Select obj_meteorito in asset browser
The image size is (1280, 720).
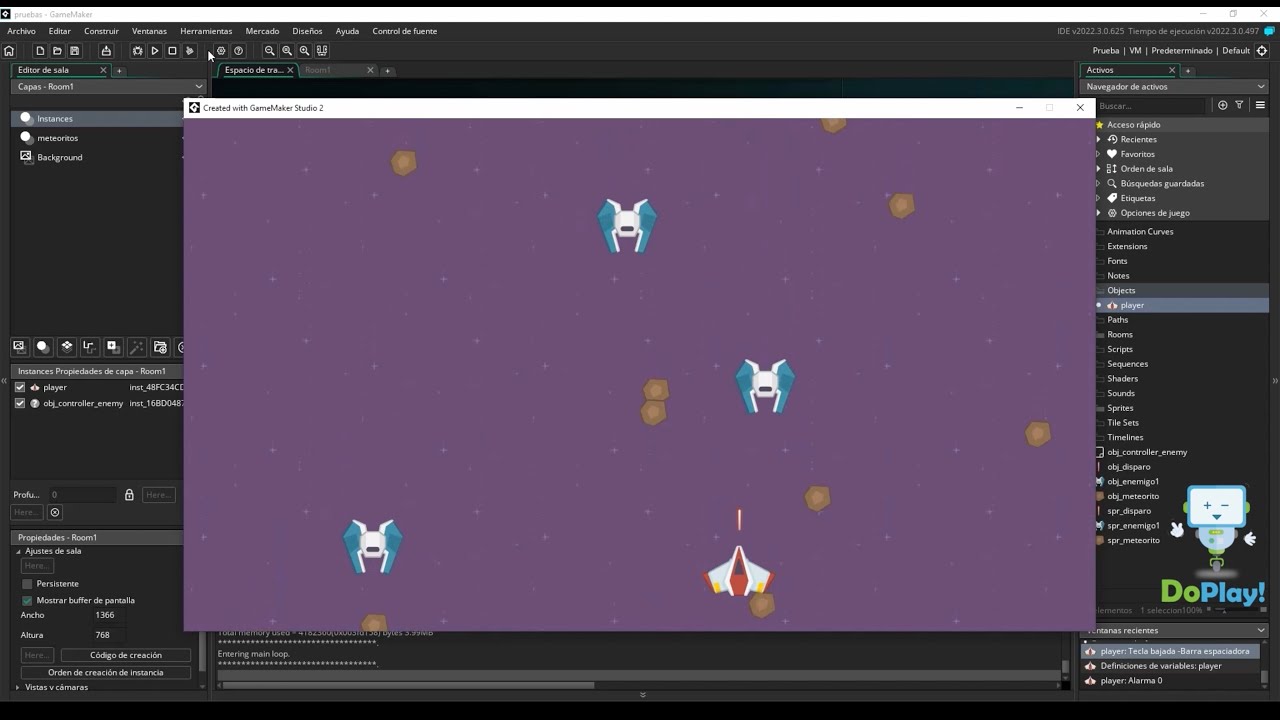(x=1133, y=496)
